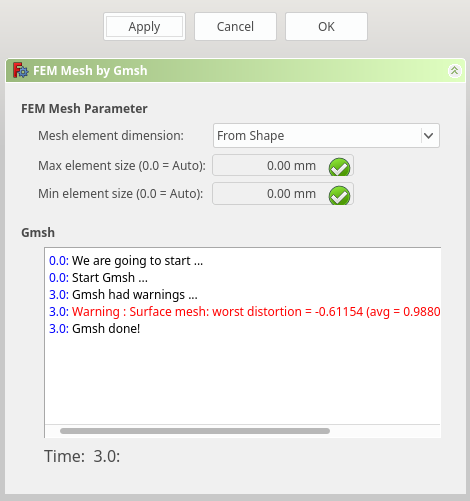Click the 'Gmsh done!' log line

94,329
